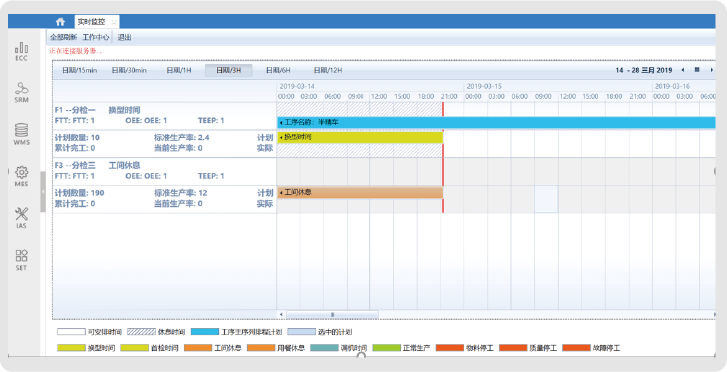Click the 首检时间 legend swatch

(134, 348)
